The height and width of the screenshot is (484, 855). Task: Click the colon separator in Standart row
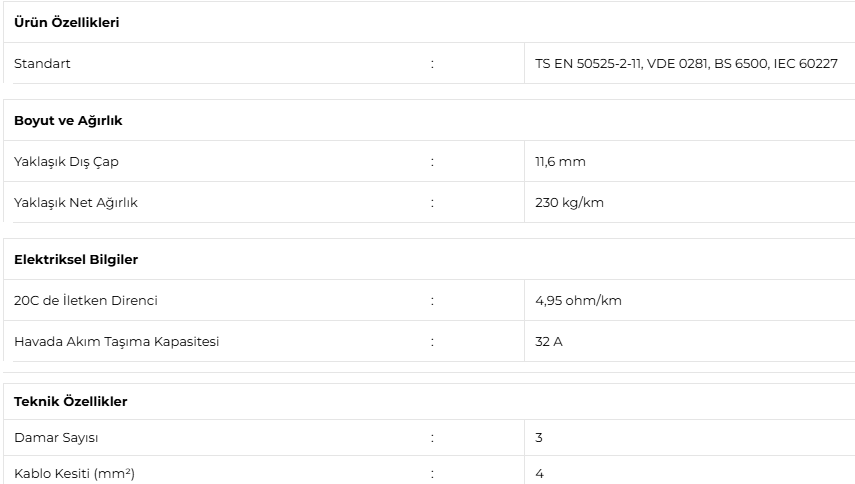coord(432,64)
